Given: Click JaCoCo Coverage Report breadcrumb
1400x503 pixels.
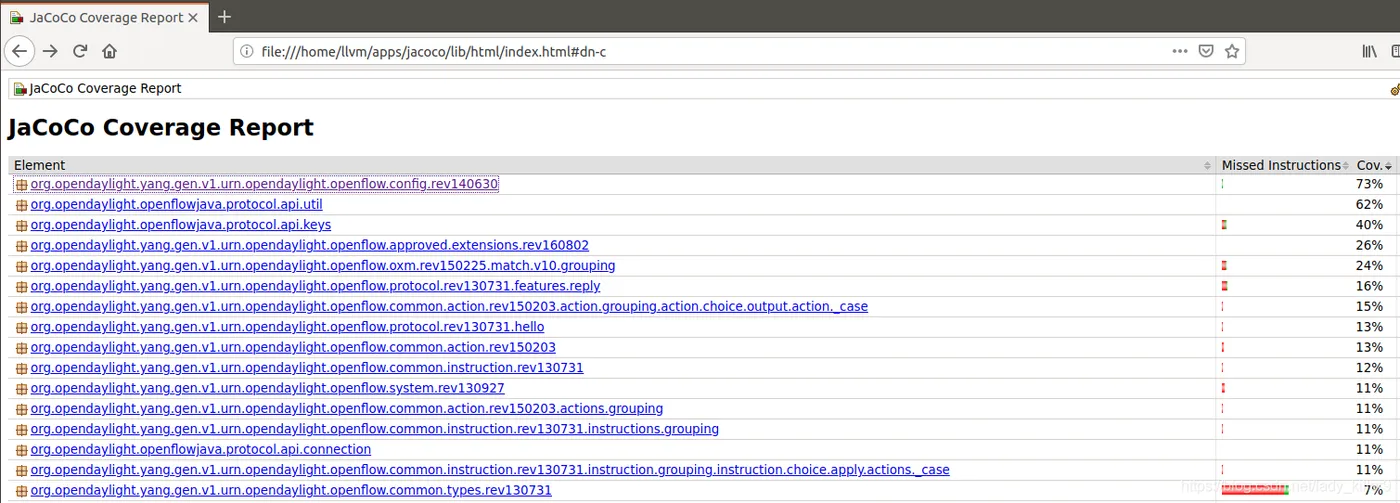Looking at the screenshot, I should 105,88.
